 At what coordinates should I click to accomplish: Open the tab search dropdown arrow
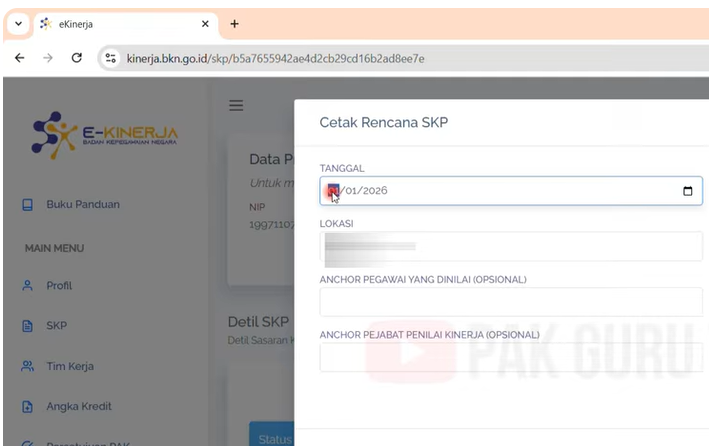click(19, 24)
